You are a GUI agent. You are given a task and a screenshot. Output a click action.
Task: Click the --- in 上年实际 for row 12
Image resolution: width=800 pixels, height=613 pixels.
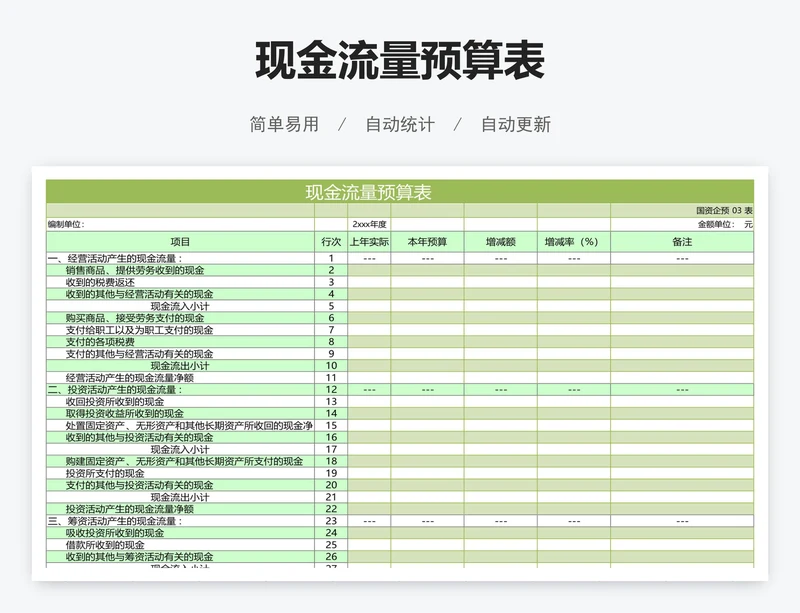pyautogui.click(x=369, y=390)
